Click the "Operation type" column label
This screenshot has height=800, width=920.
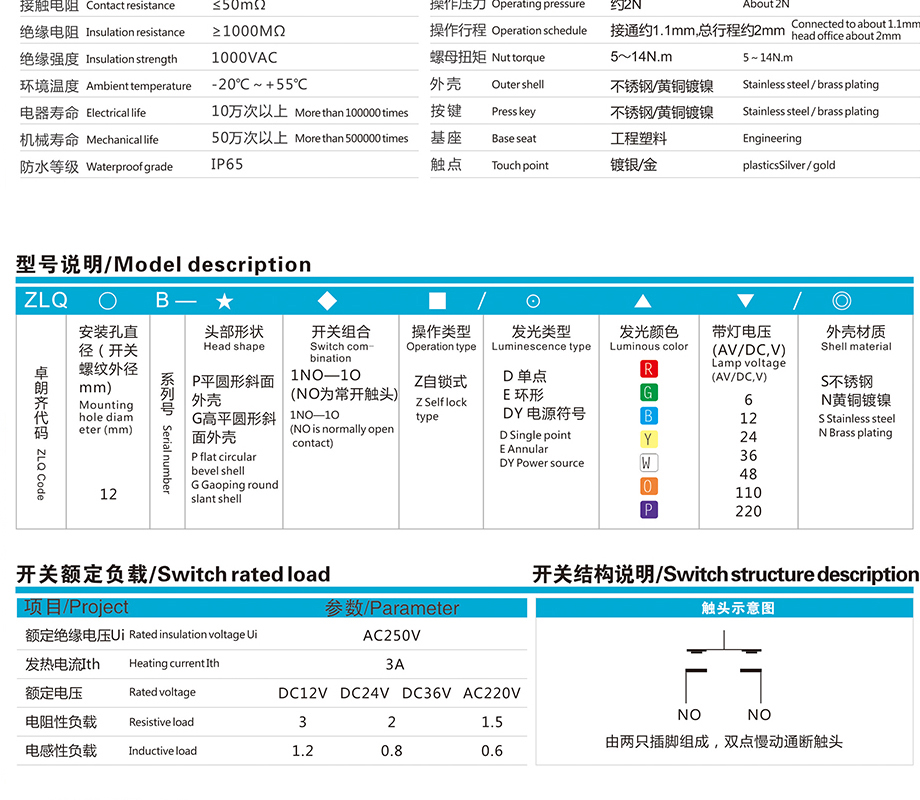click(441, 347)
